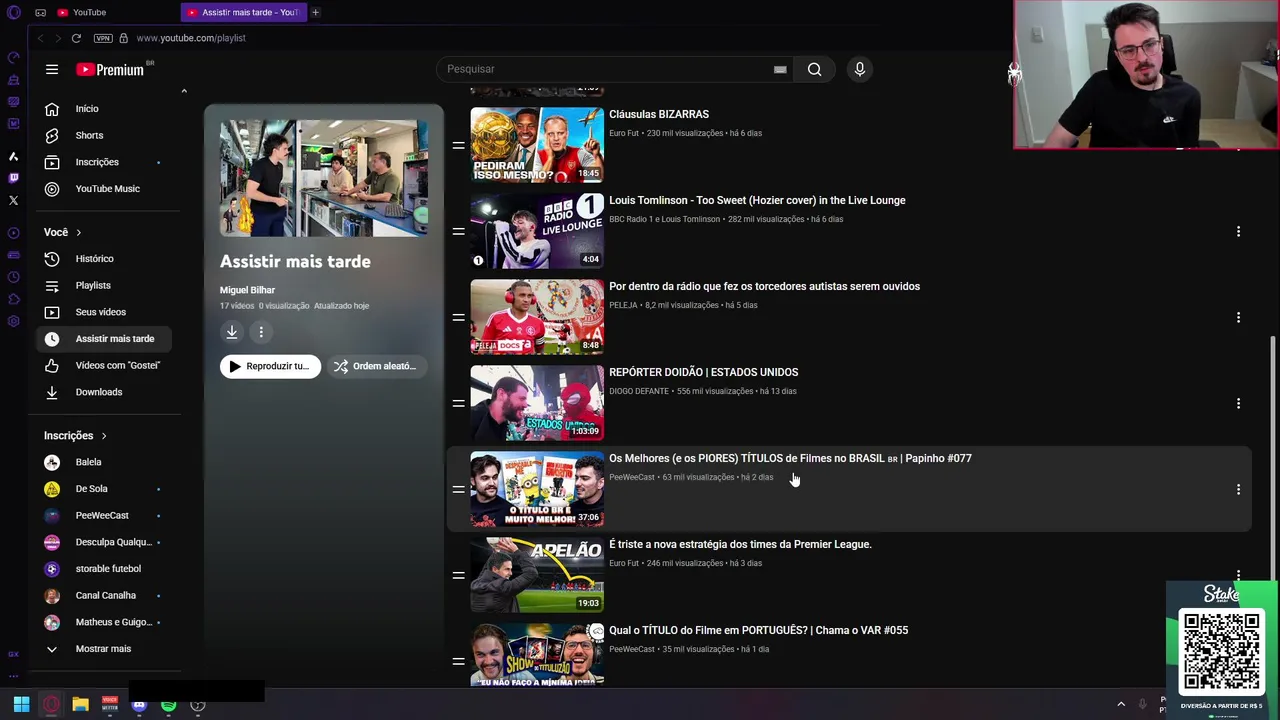
Task: Open options menu for Papinho #077 video
Action: pyautogui.click(x=1238, y=489)
